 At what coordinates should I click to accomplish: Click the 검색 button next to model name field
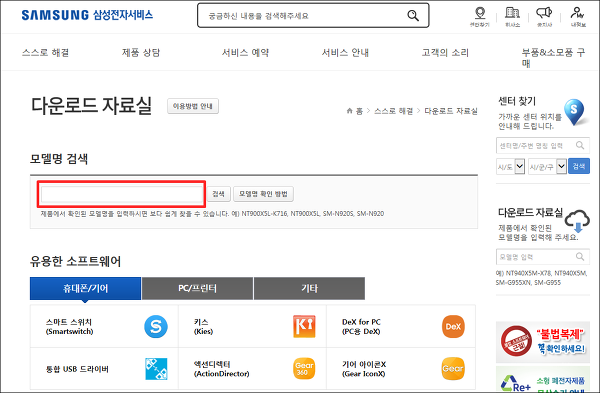tap(218, 194)
